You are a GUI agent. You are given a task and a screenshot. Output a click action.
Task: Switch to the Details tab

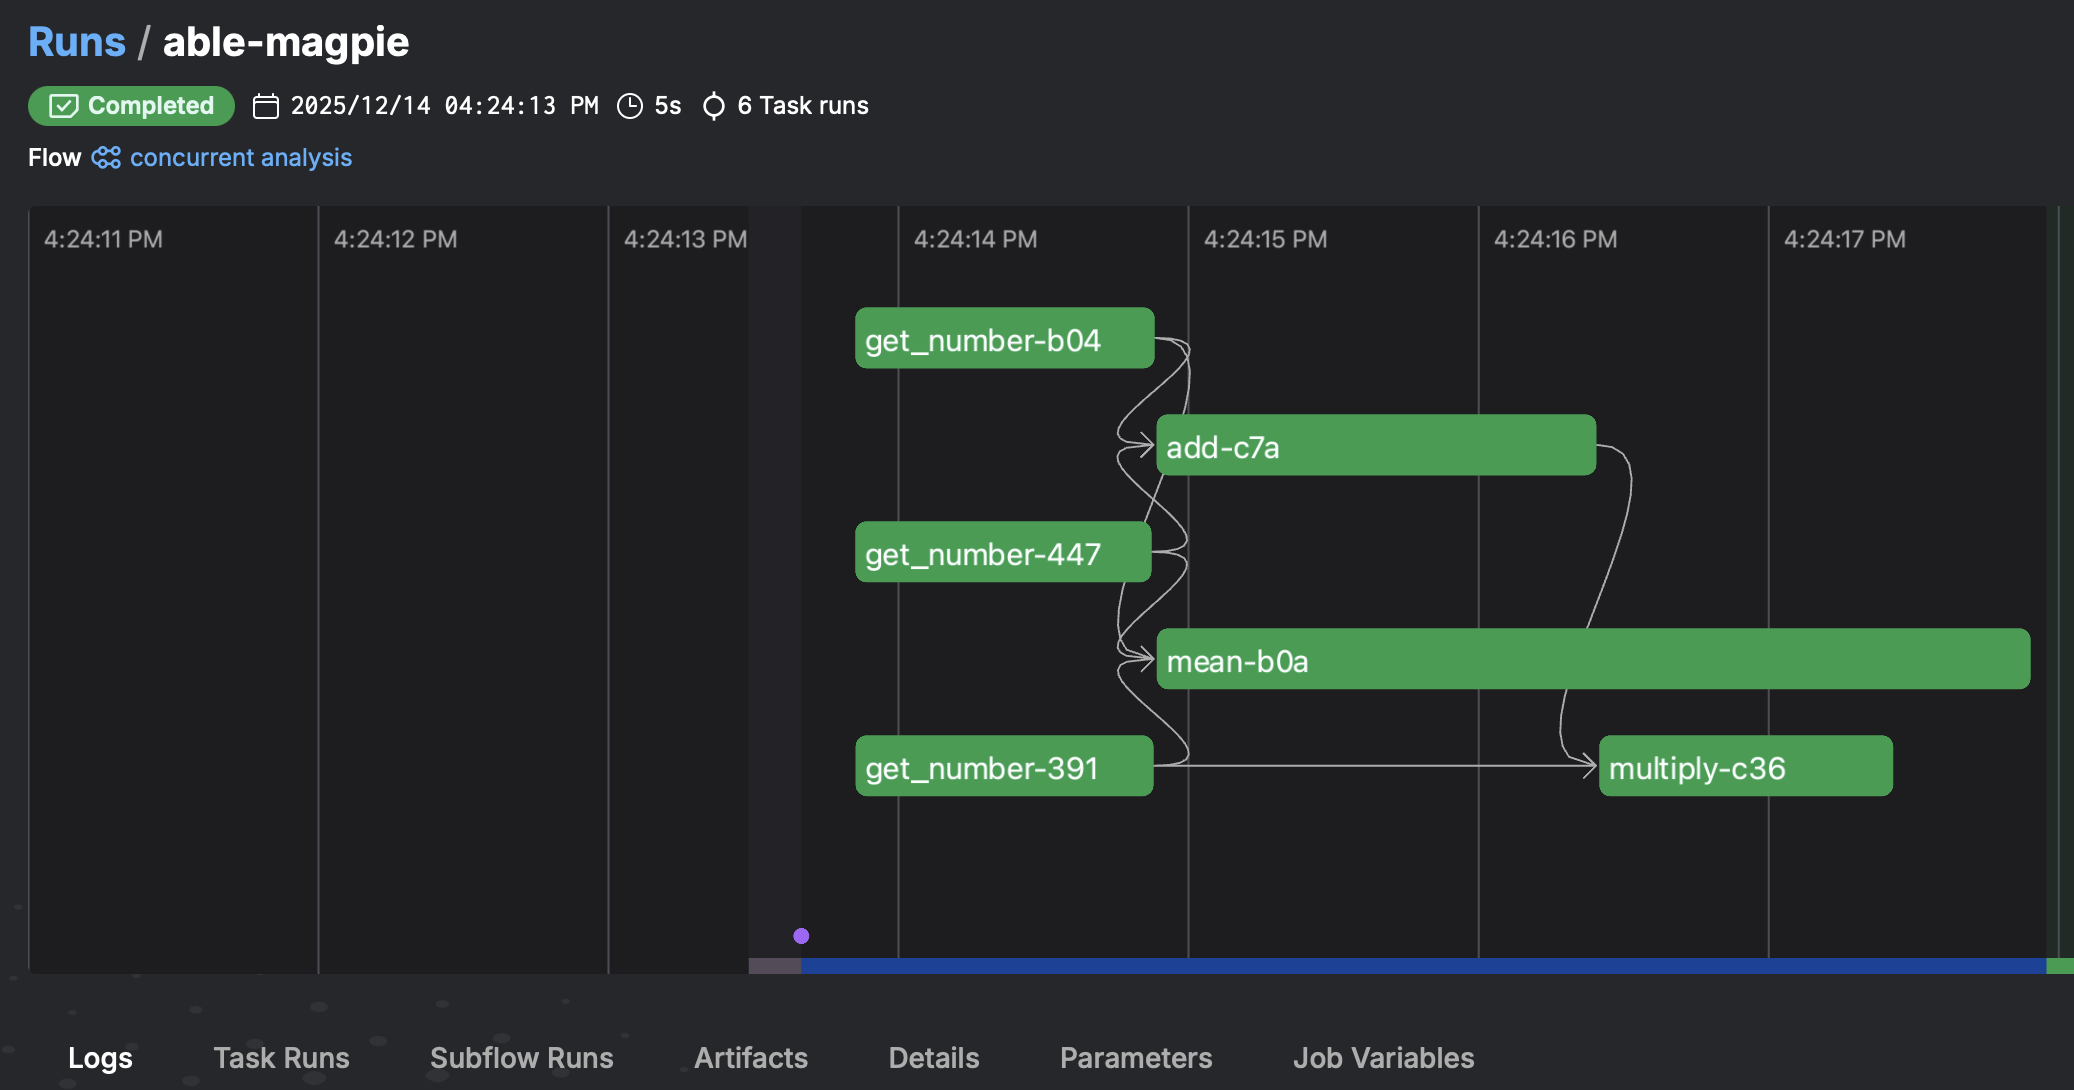933,1057
